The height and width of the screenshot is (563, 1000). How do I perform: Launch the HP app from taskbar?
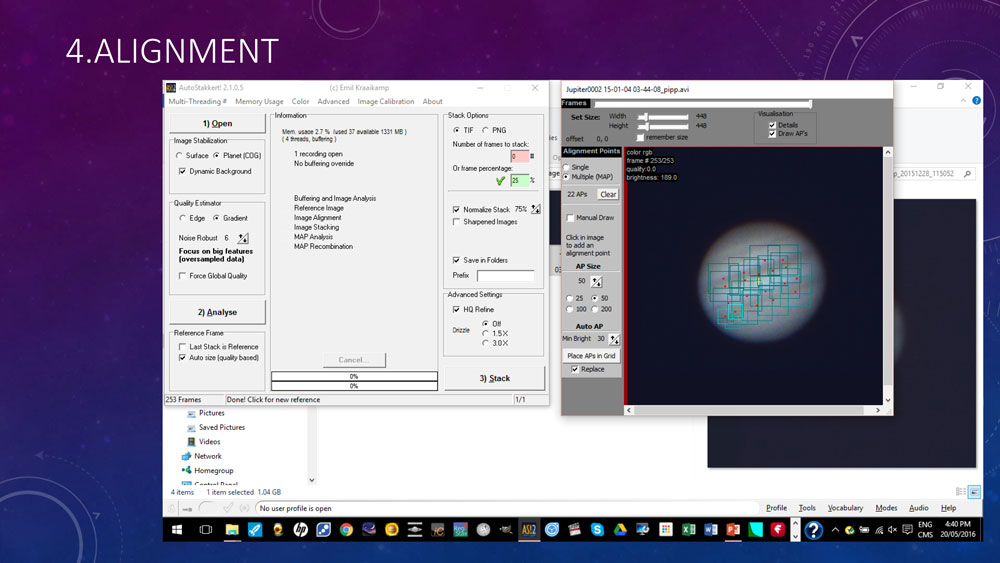point(300,530)
